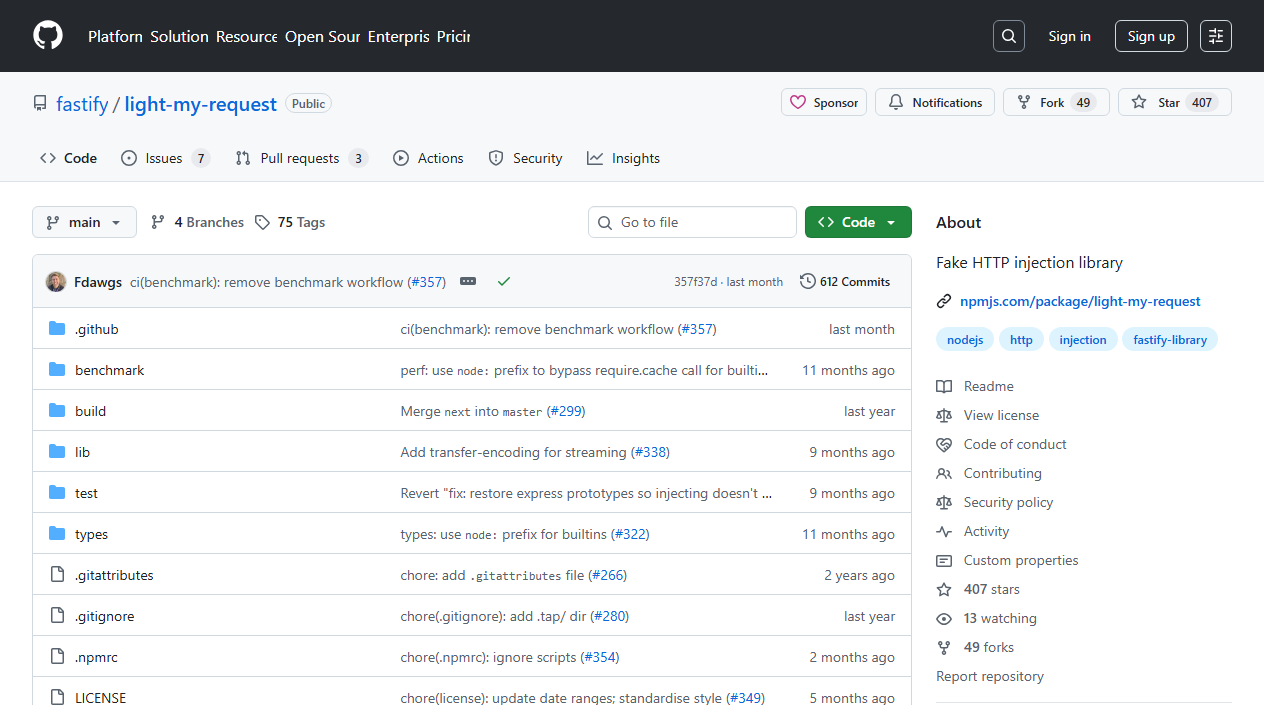Select the nodejs topic tag
Viewport: 1264px width, 705px height.
[x=965, y=340]
